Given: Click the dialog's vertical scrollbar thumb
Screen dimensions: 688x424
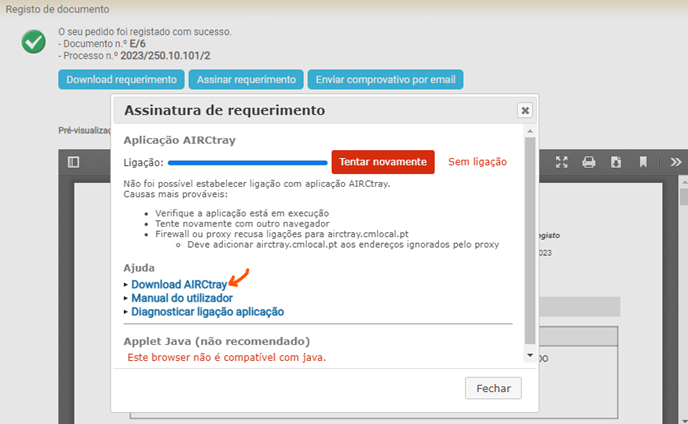Looking at the screenshot, I should [530, 240].
